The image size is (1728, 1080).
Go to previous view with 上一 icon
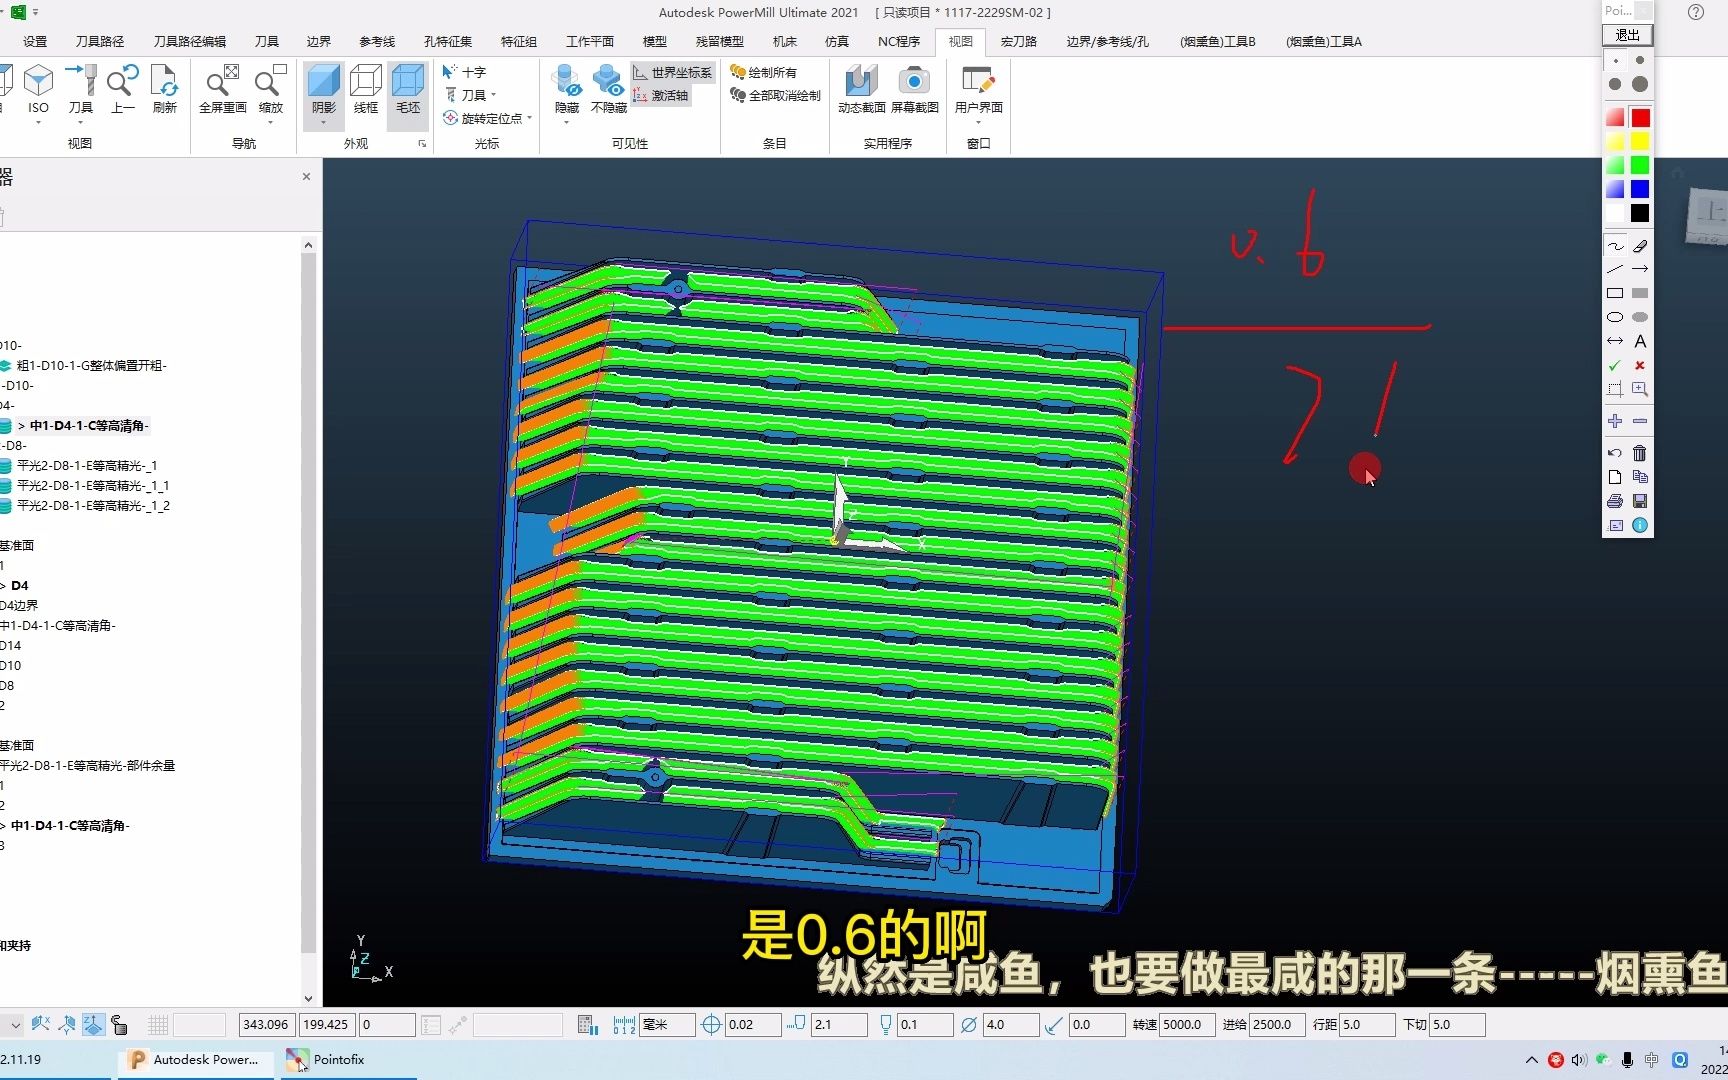point(122,81)
